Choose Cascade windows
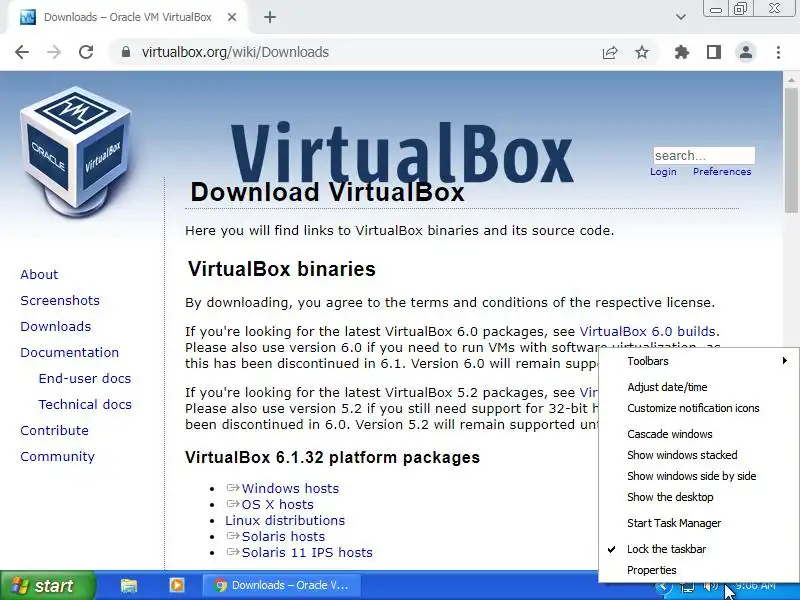 coord(699,434)
